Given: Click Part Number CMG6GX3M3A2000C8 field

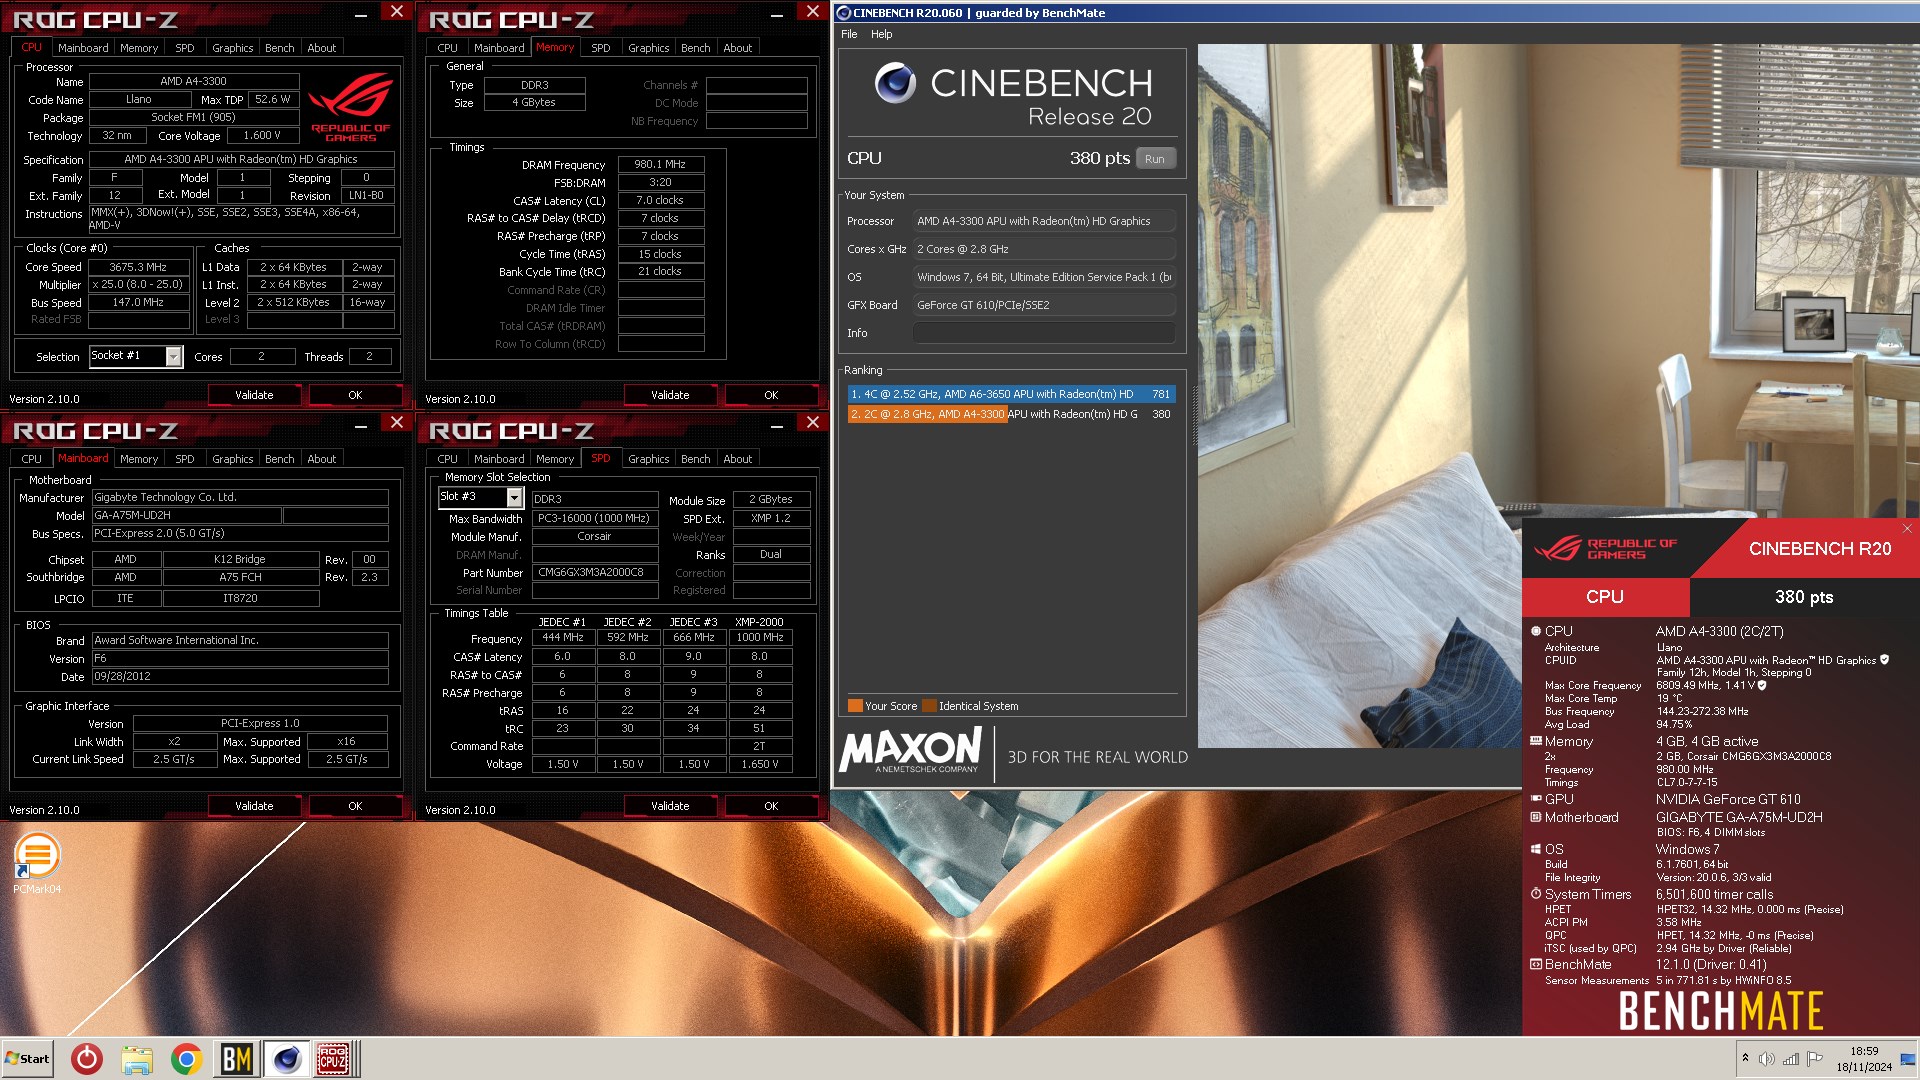Looking at the screenshot, I should [595, 573].
